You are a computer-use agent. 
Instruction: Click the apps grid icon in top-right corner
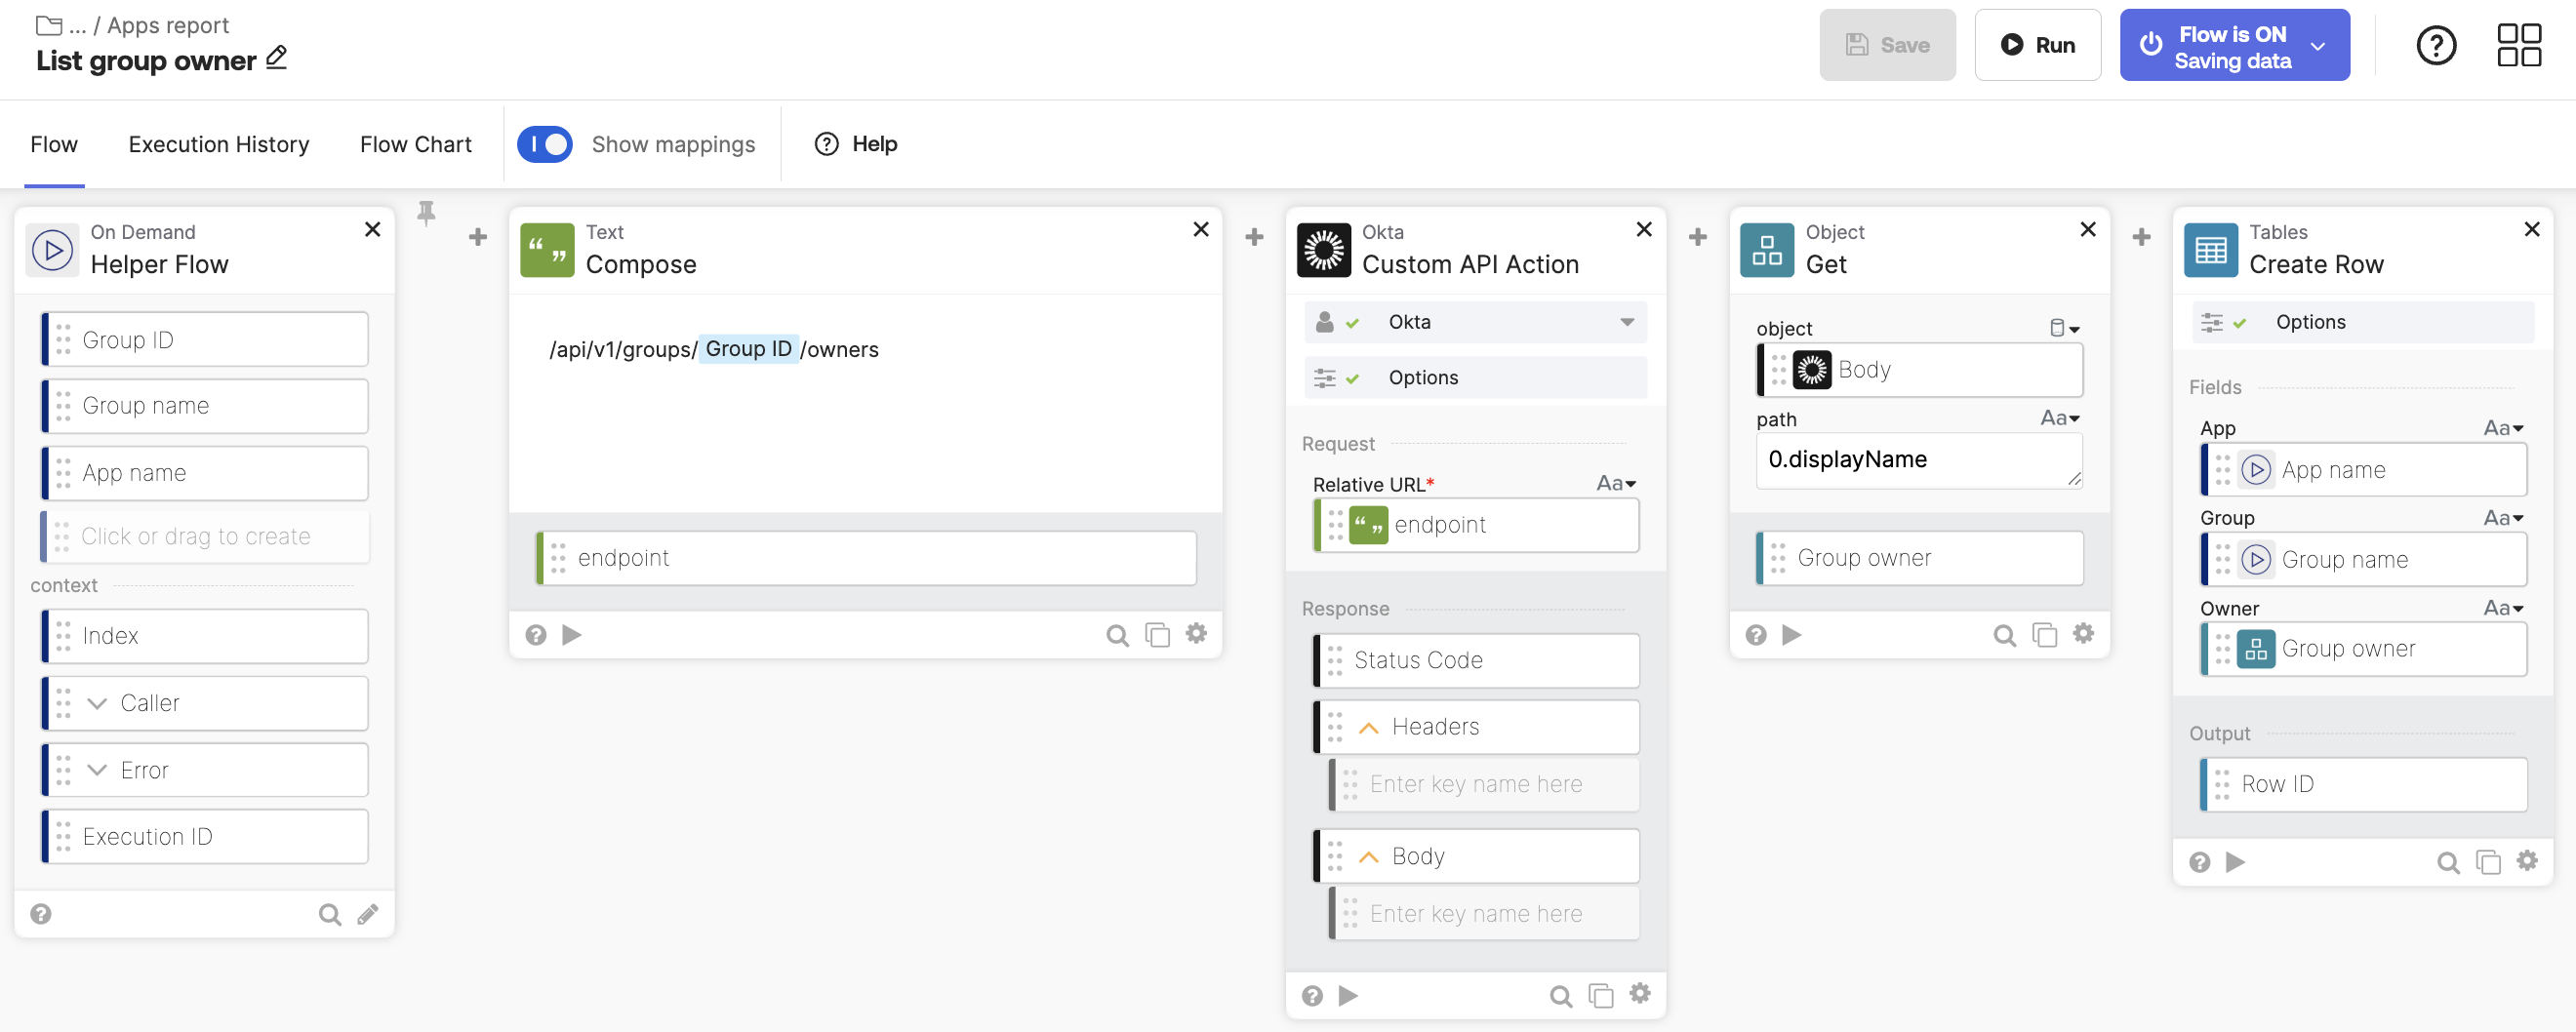point(2519,45)
